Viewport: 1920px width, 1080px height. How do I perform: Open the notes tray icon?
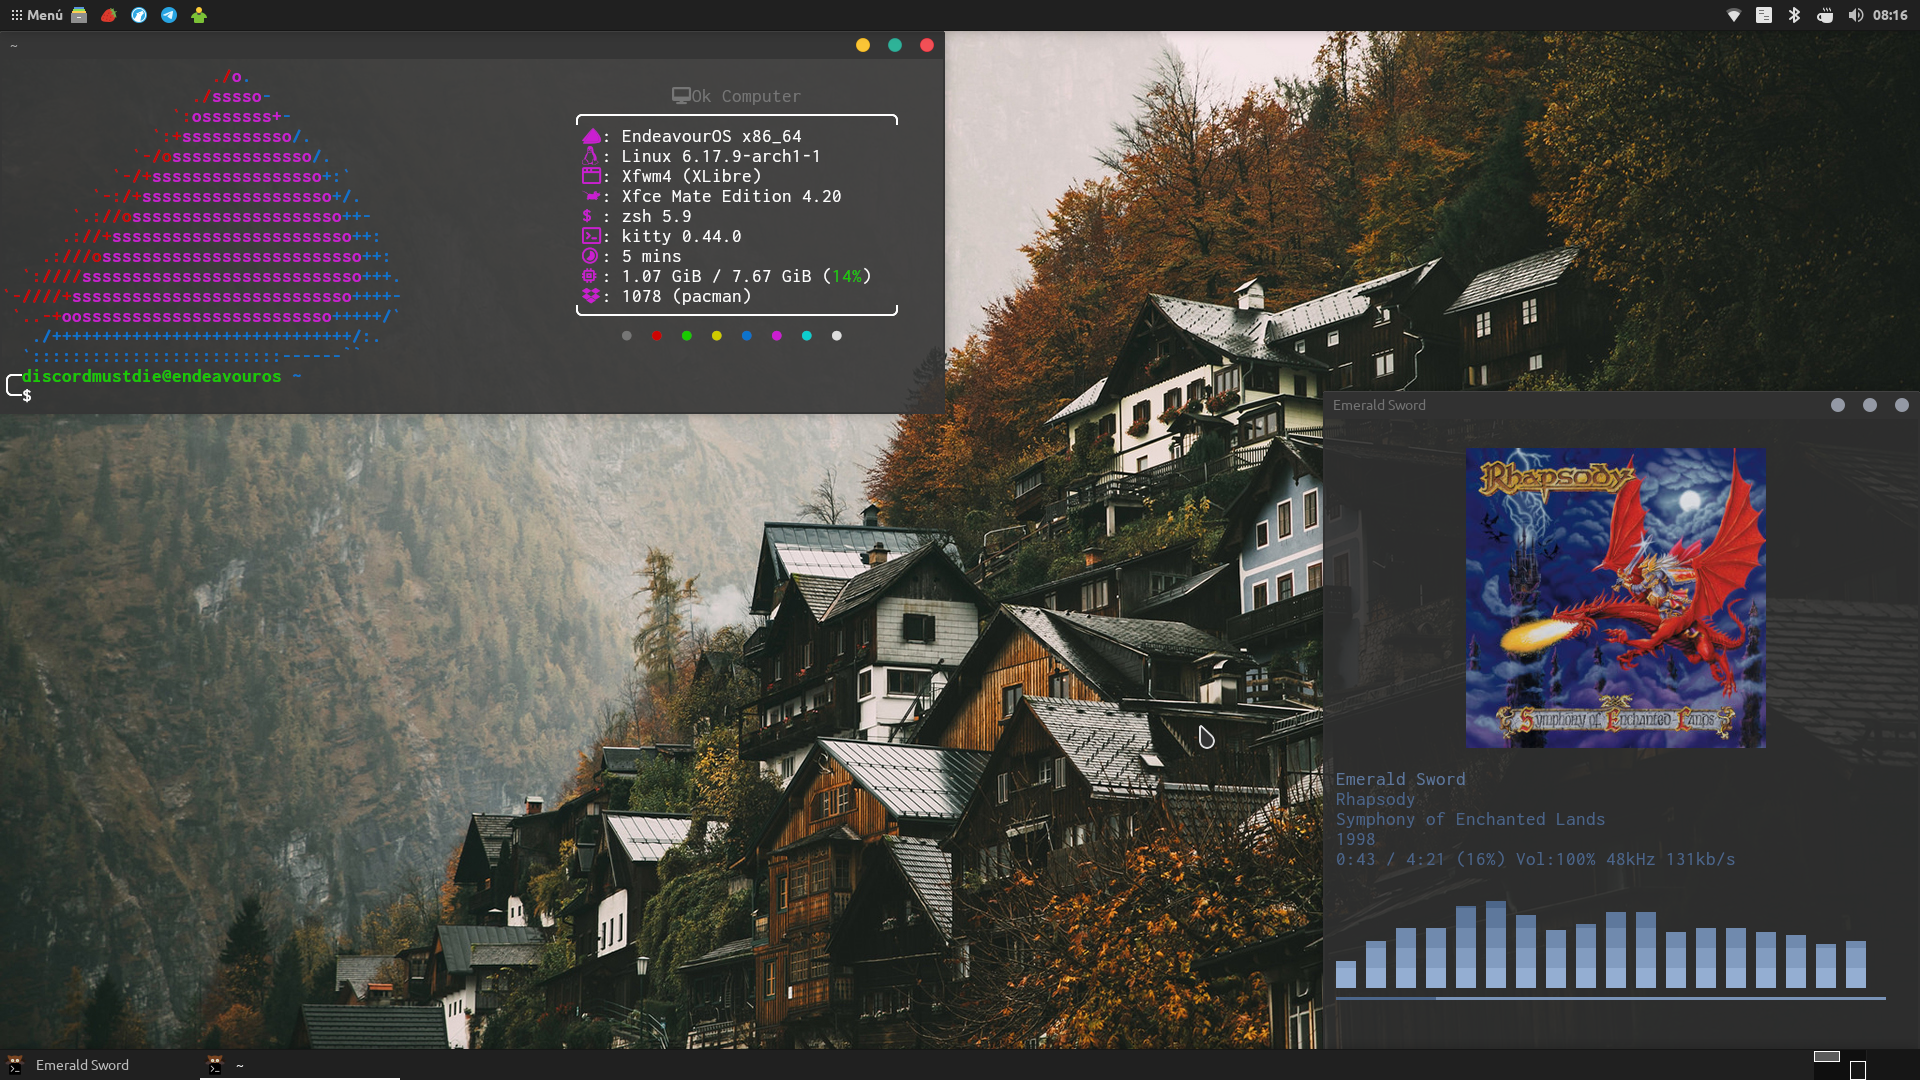tap(1764, 15)
